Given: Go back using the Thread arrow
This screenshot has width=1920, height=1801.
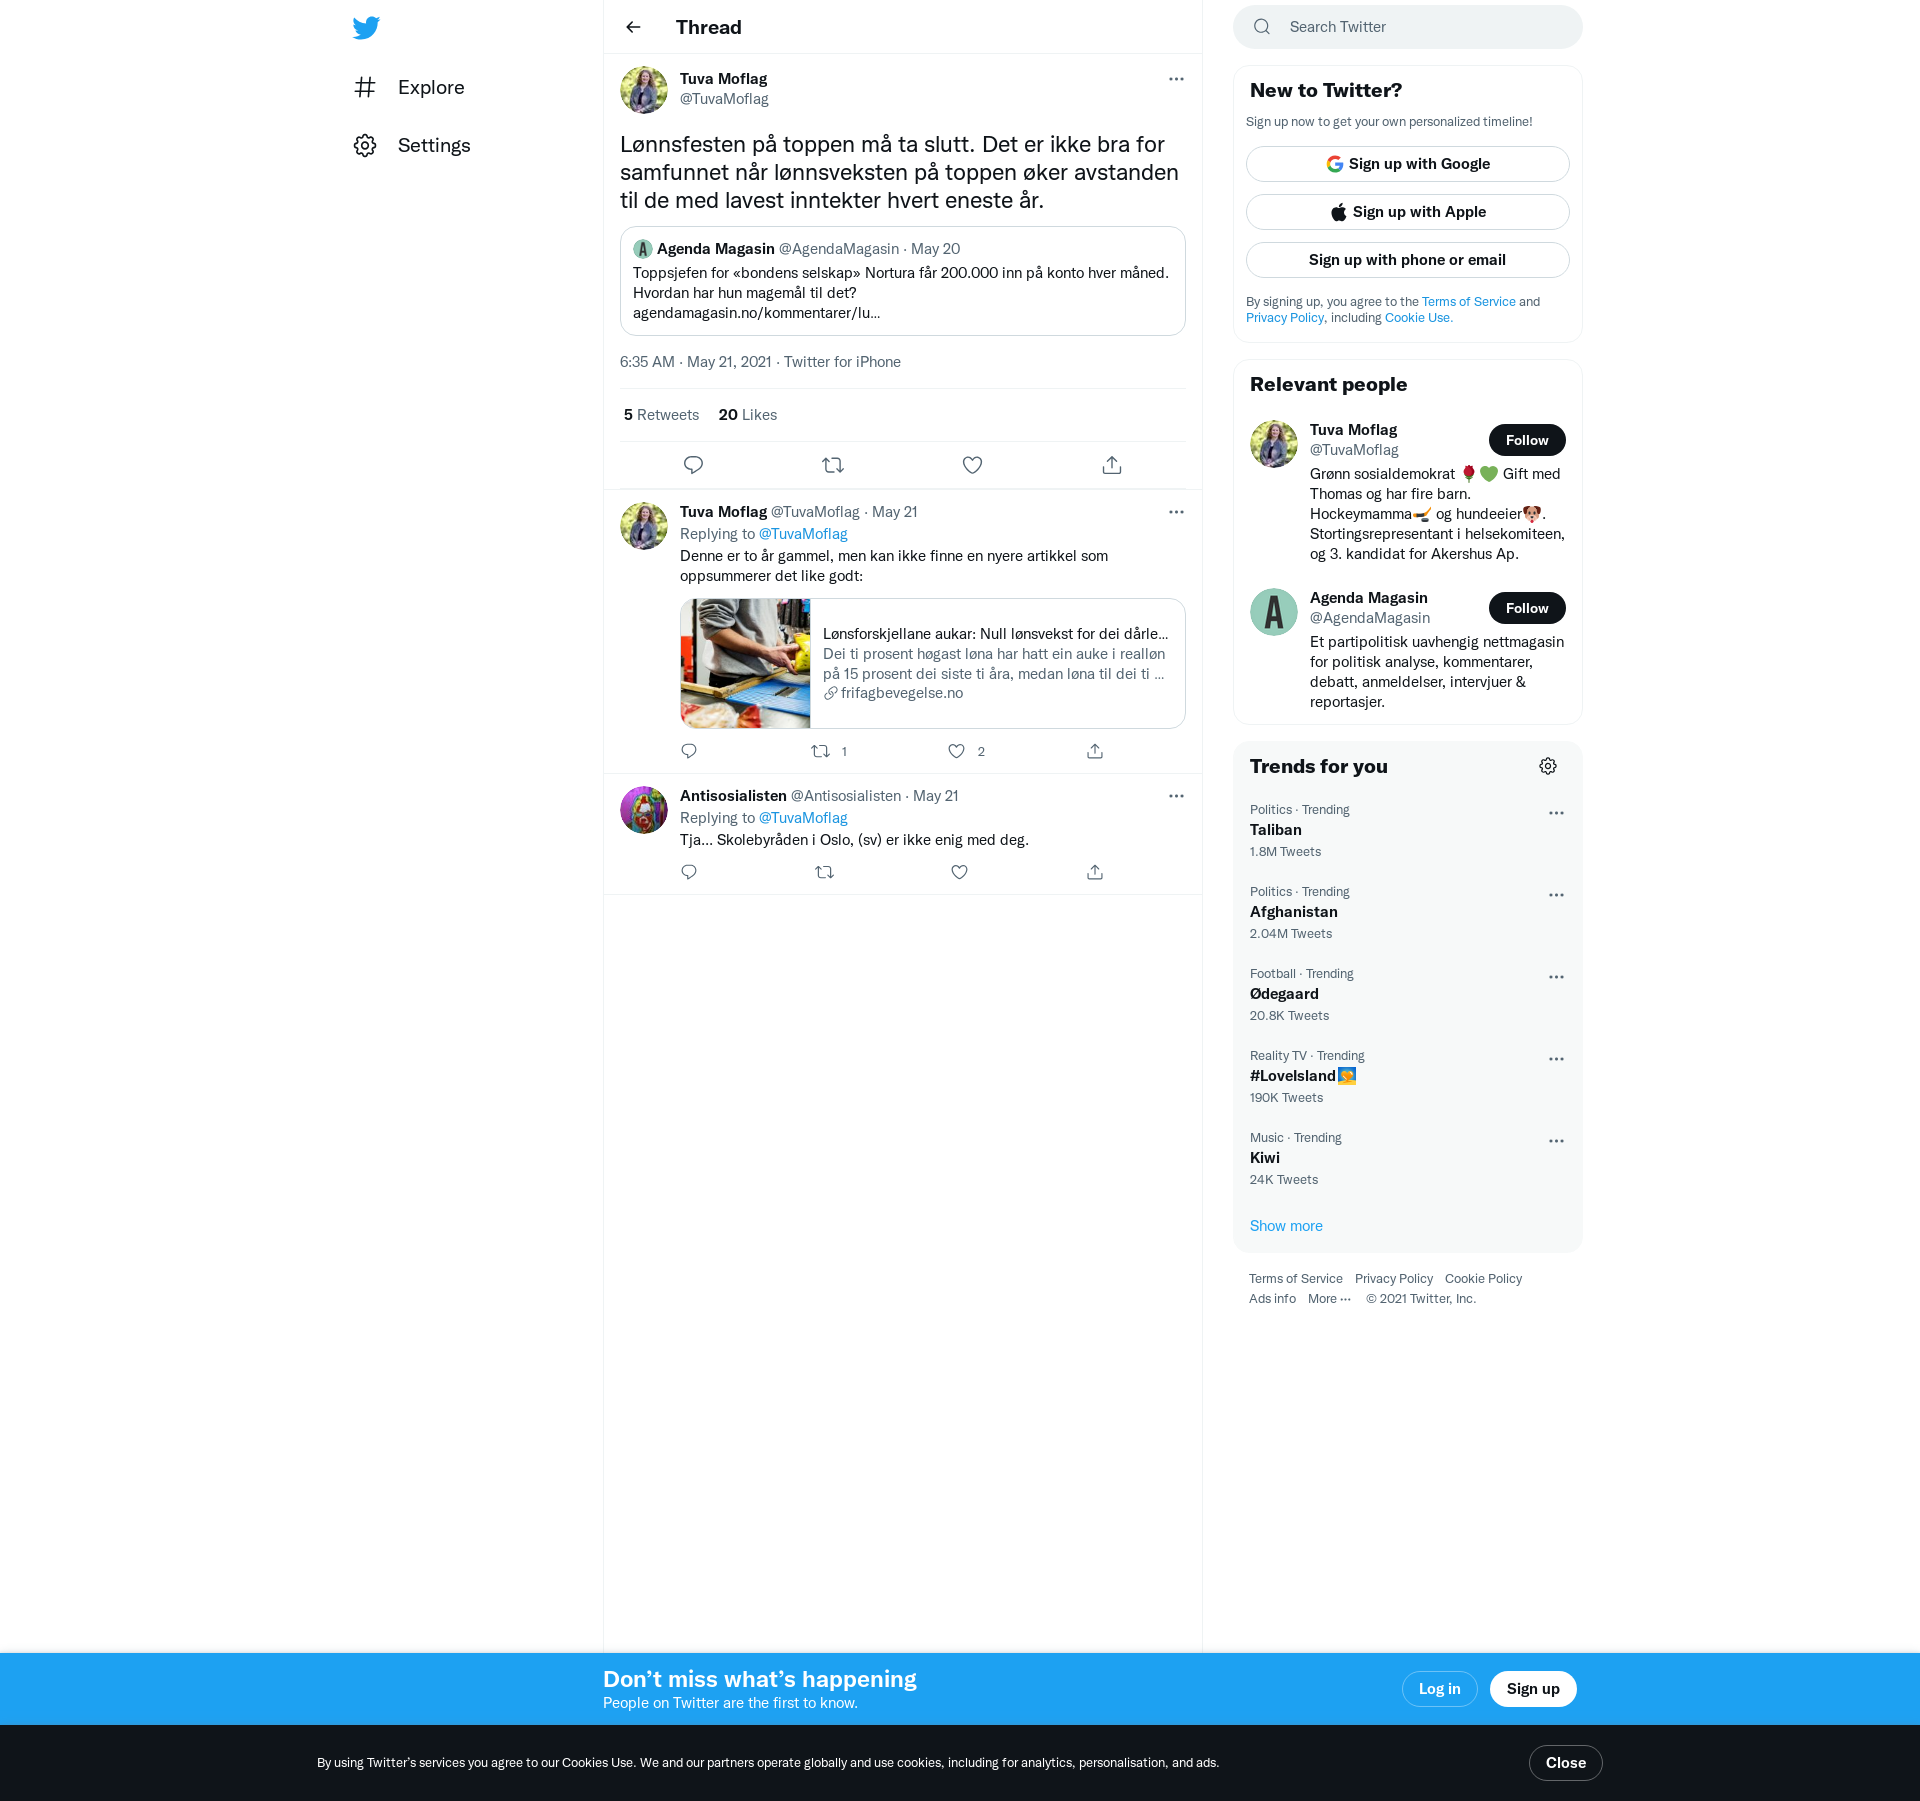Looking at the screenshot, I should [633, 27].
